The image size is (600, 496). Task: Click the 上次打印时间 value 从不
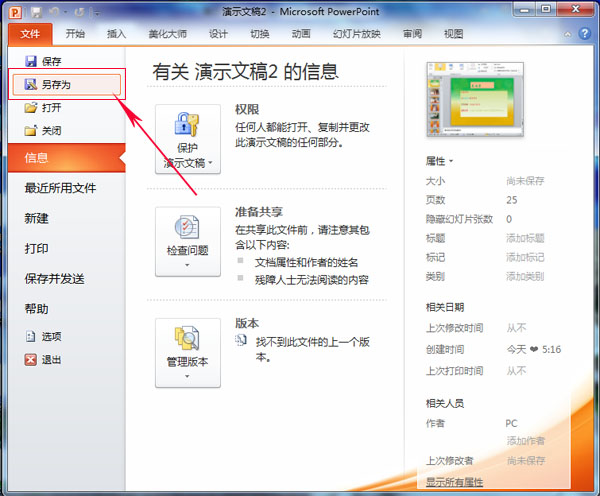click(516, 371)
